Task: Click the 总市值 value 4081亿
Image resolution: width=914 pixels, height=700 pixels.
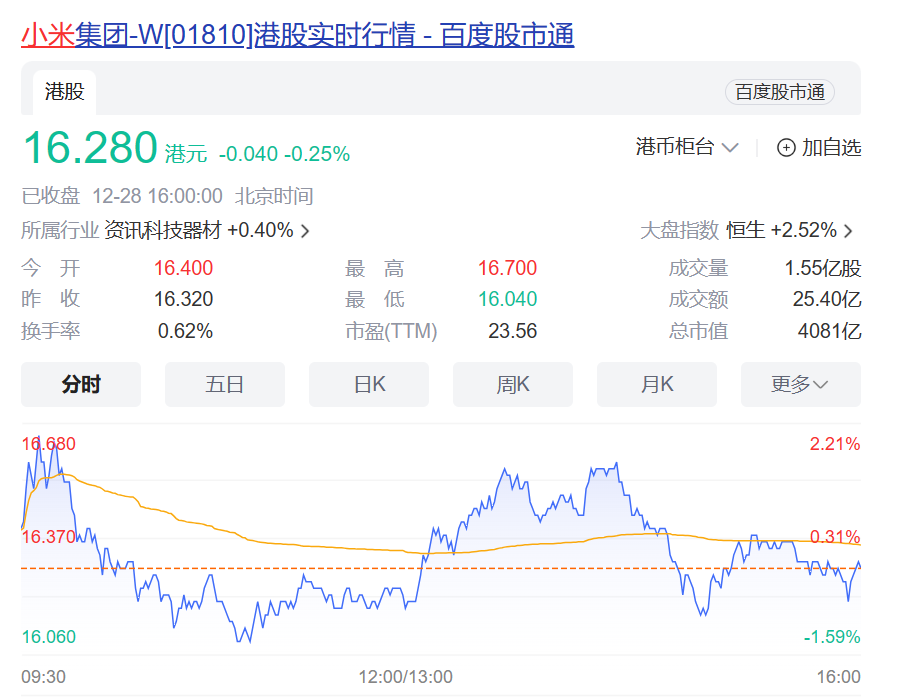Action: click(x=829, y=331)
